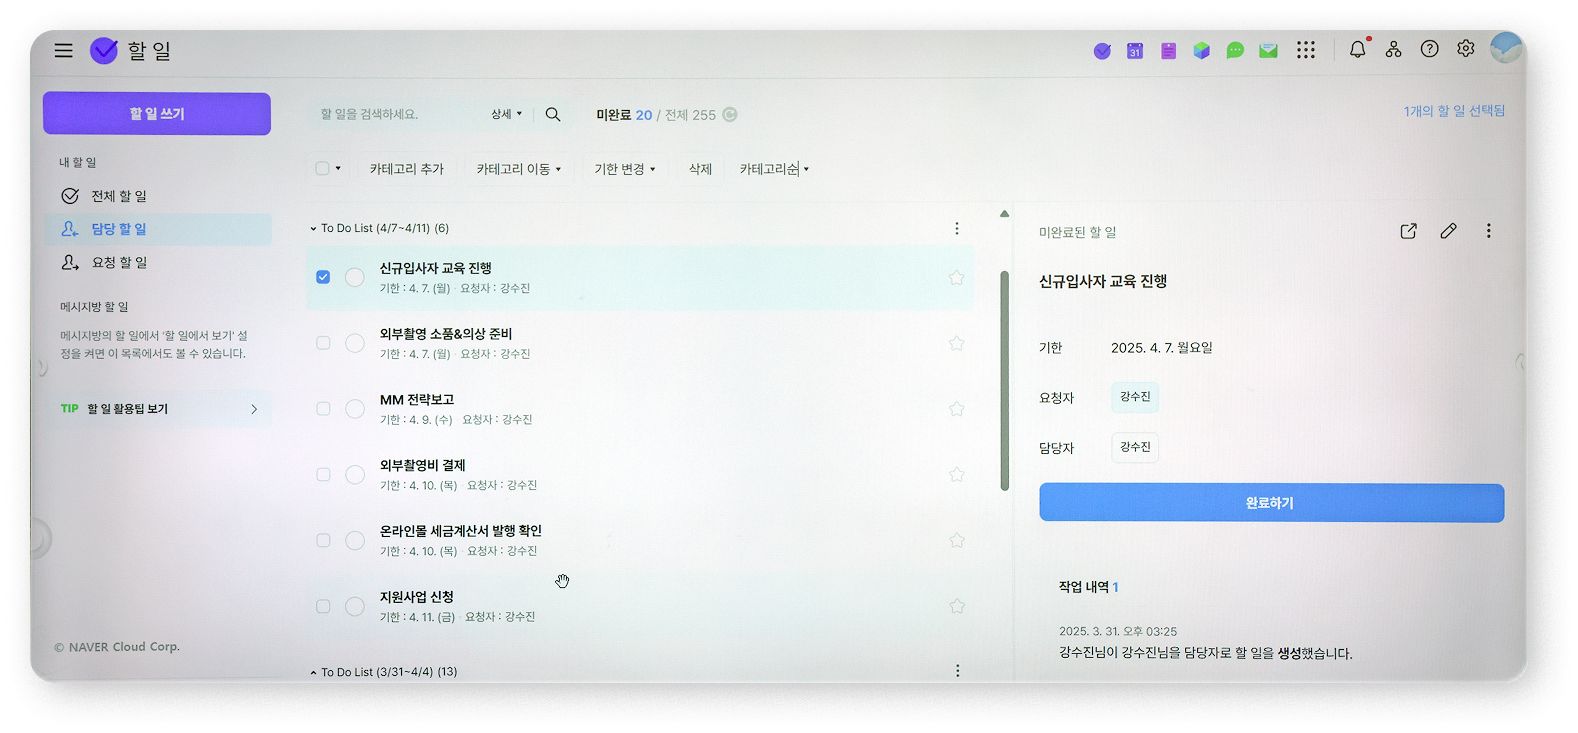Screen dimensions: 1578x733
Task: Click the scrollbar up arrow
Action: (1004, 214)
